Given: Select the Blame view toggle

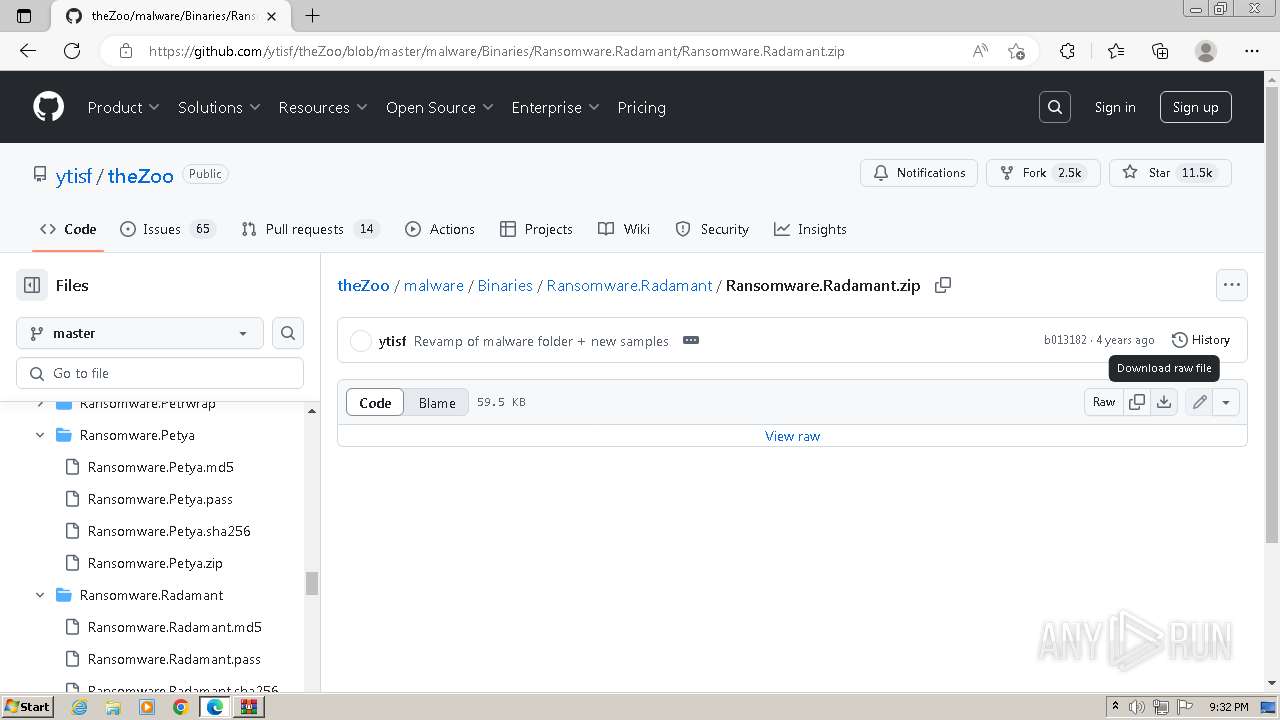Looking at the screenshot, I should (x=437, y=403).
